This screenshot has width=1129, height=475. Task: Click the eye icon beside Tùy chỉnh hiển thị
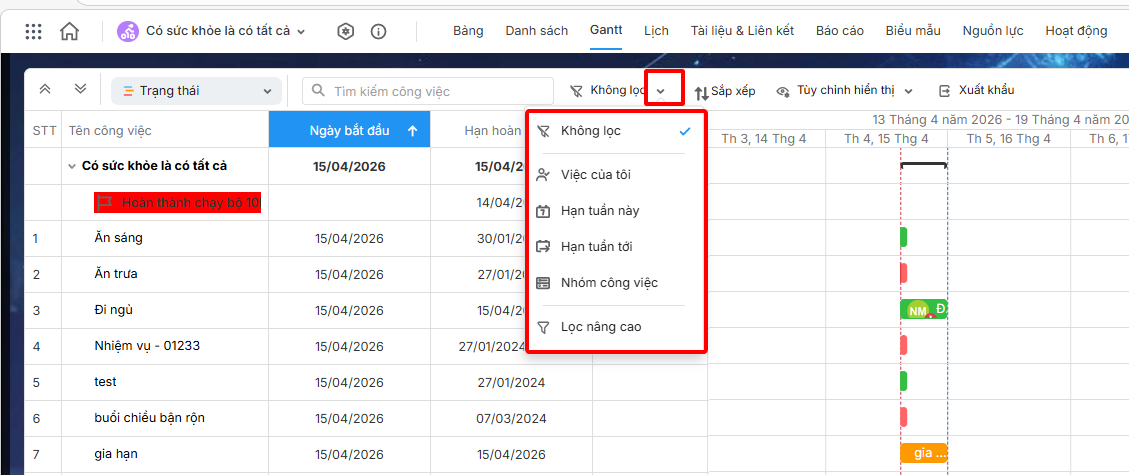click(783, 91)
